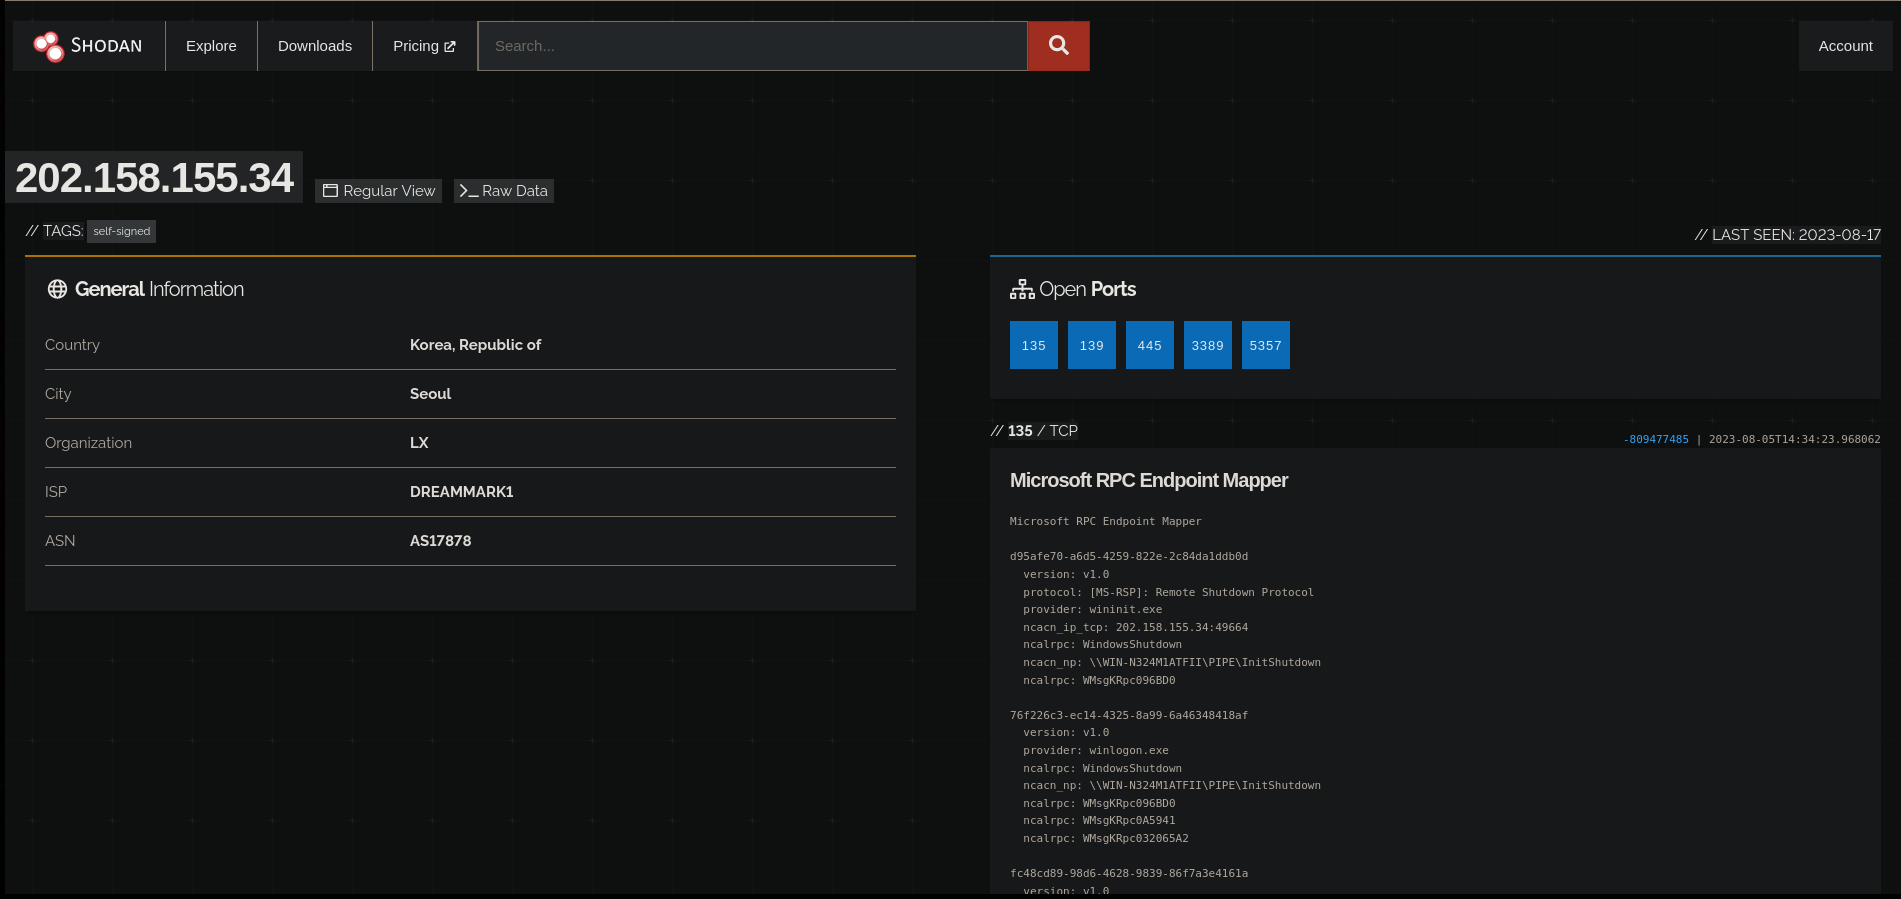Open the Account menu
1901x899 pixels.
[x=1845, y=46]
